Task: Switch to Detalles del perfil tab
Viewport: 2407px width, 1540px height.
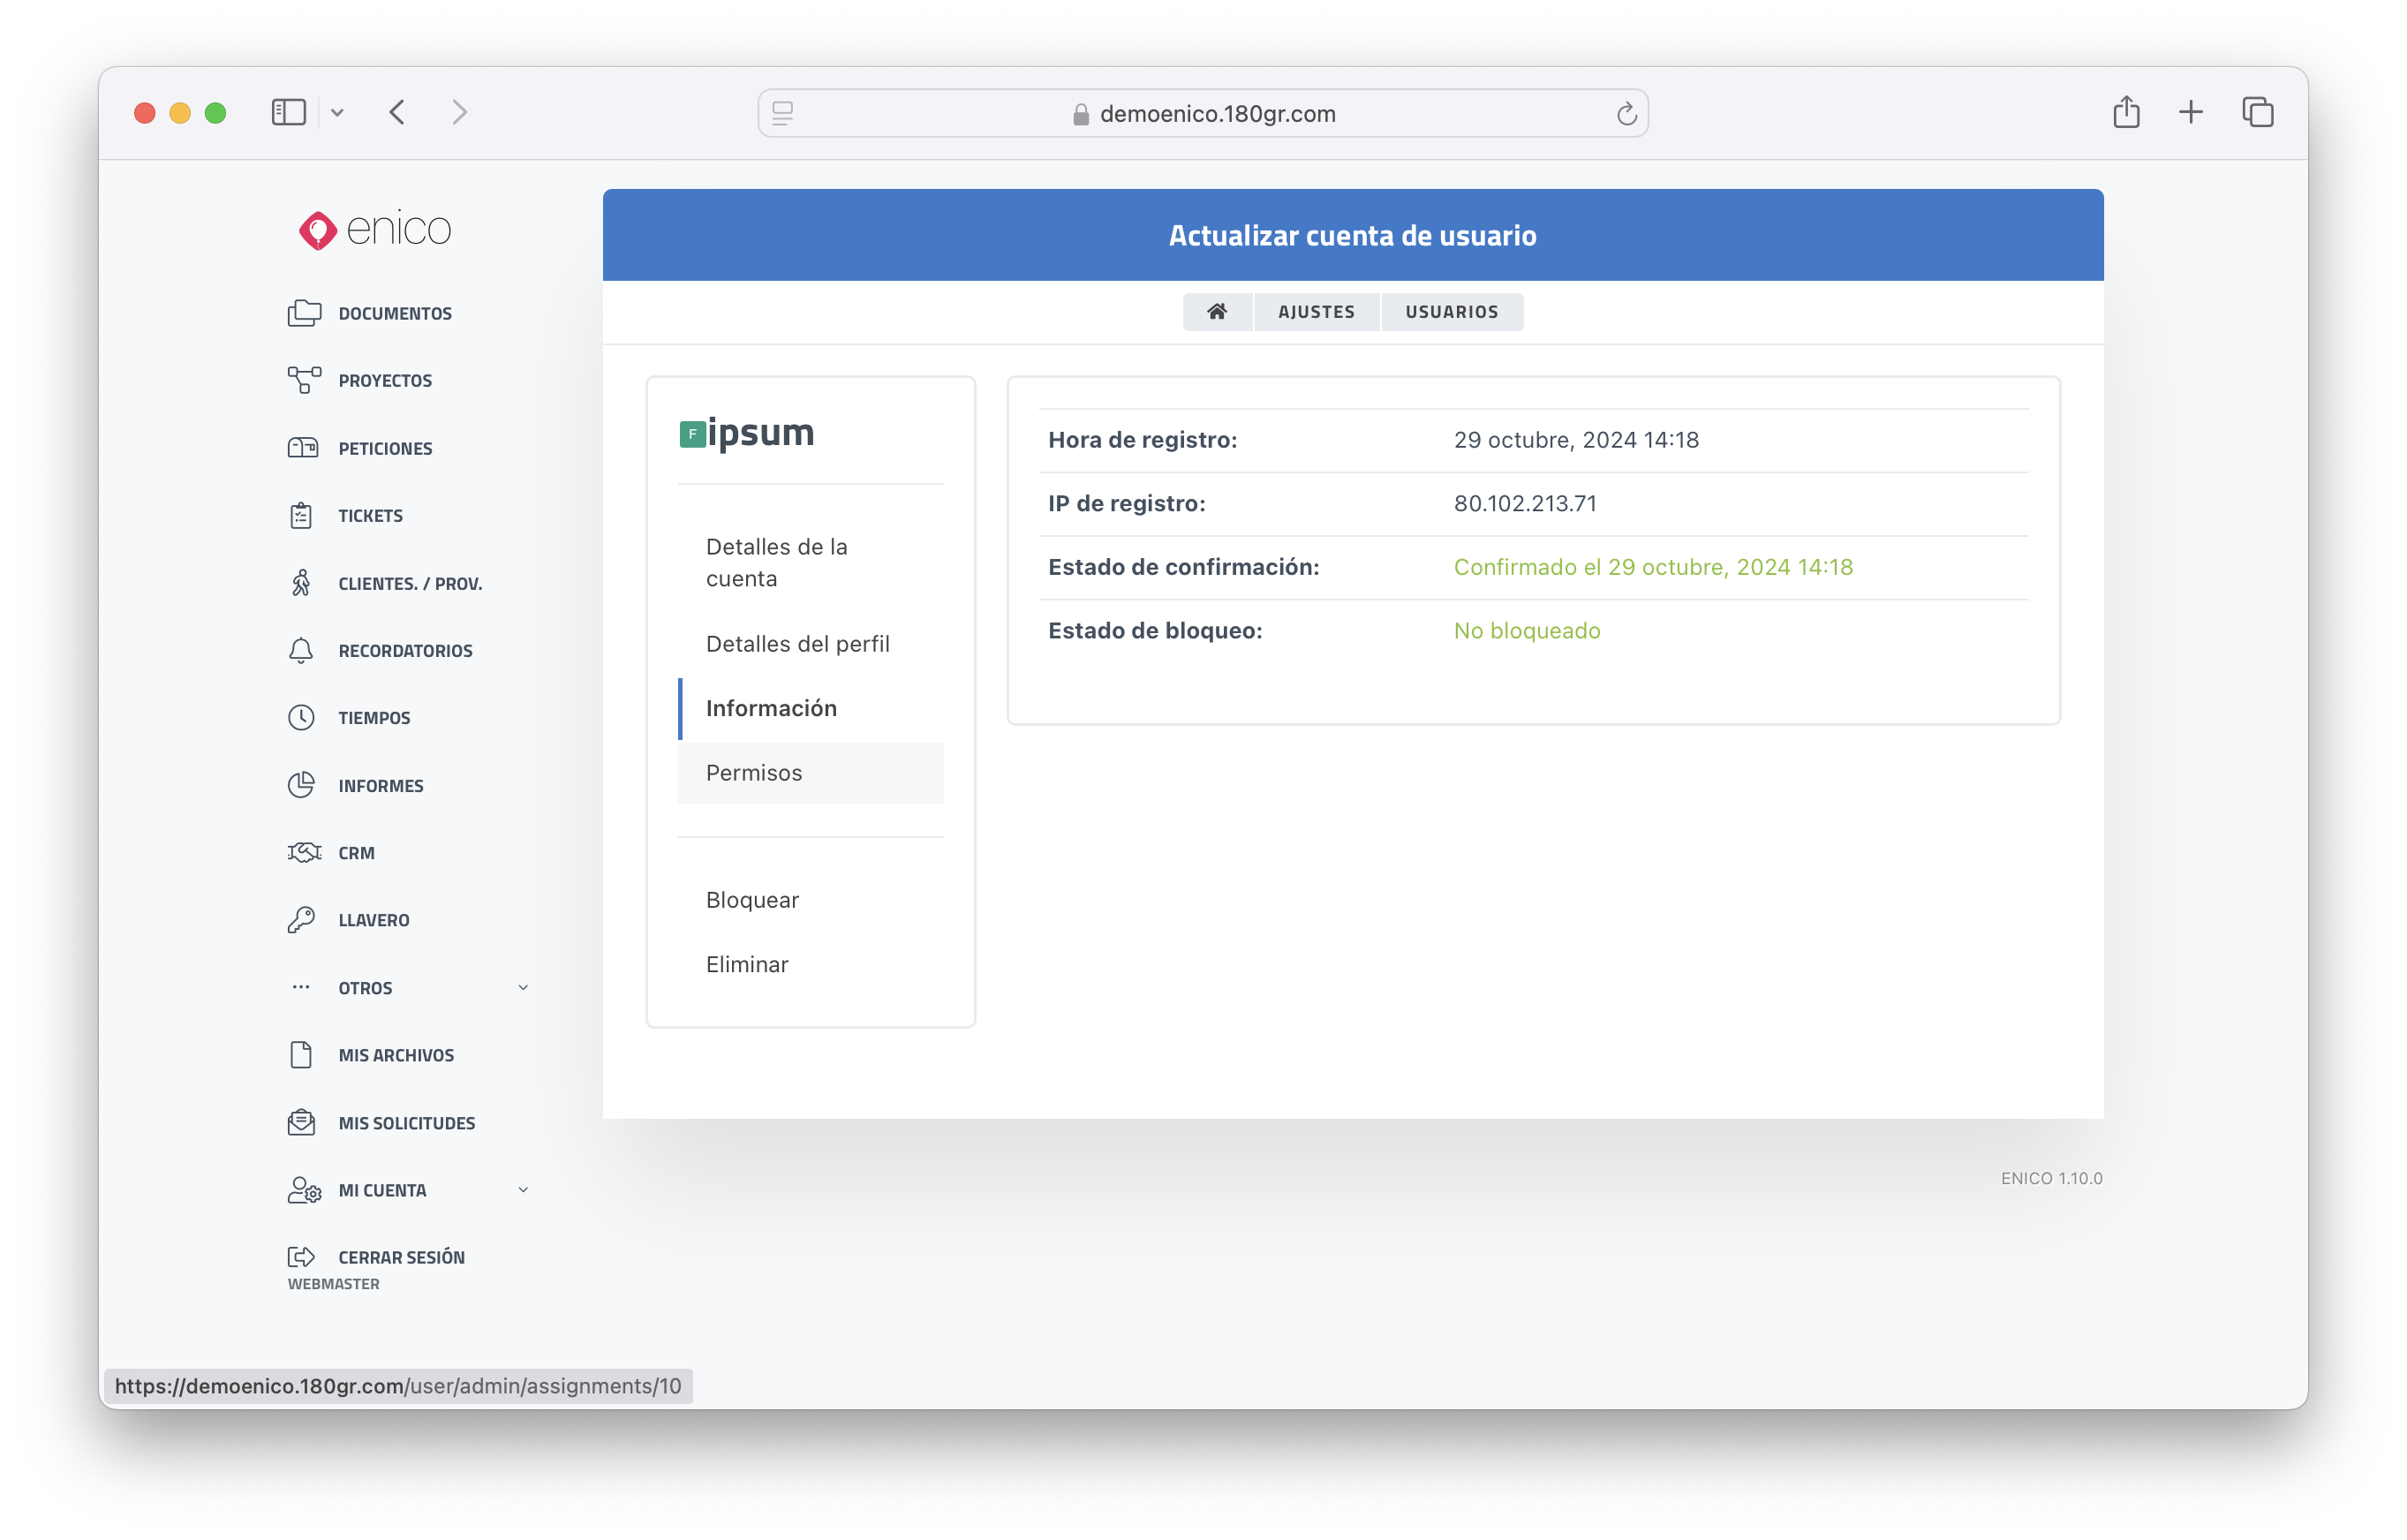Action: click(797, 644)
